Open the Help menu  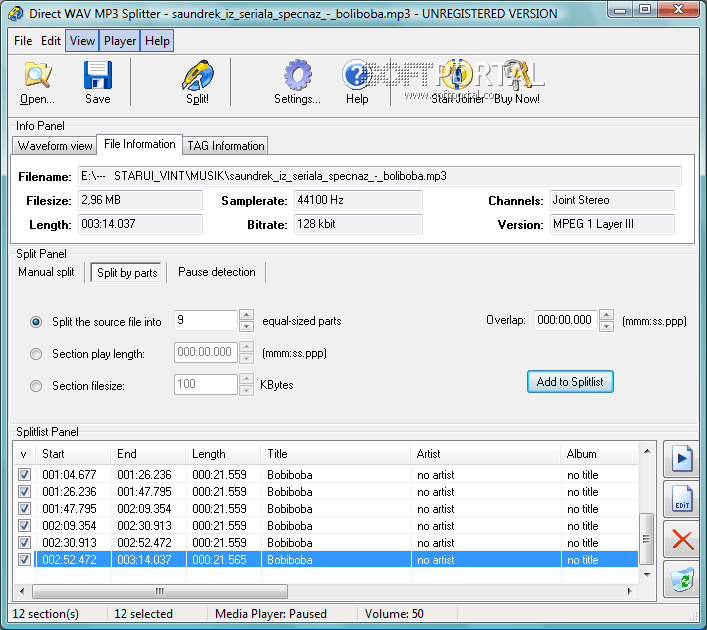pyautogui.click(x=157, y=41)
